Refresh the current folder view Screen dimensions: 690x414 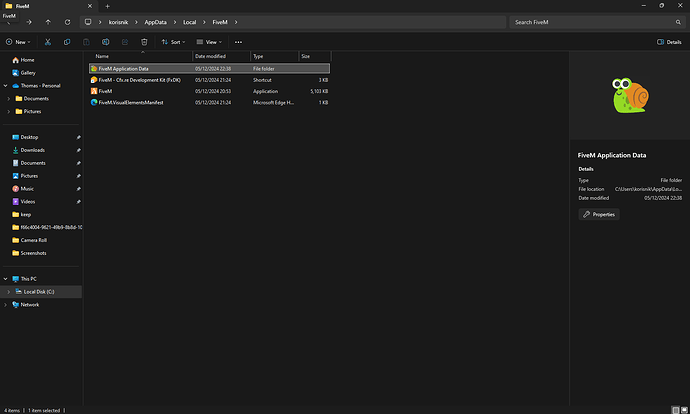tap(67, 22)
